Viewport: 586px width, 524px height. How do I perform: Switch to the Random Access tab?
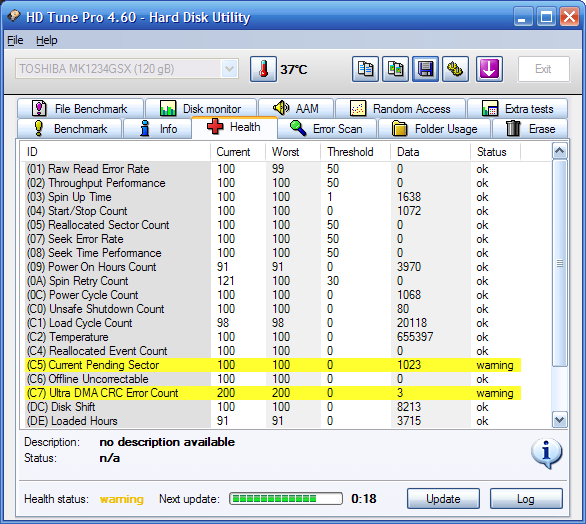(x=400, y=109)
